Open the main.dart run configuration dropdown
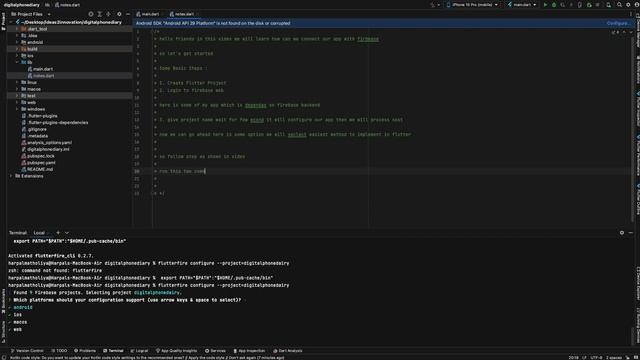The height and width of the screenshot is (360, 640). [522, 5]
